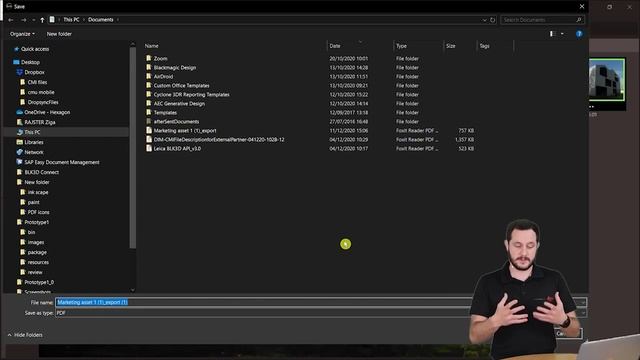Sort files by Tags column
Screen dimensions: 640x360
click(484, 46)
